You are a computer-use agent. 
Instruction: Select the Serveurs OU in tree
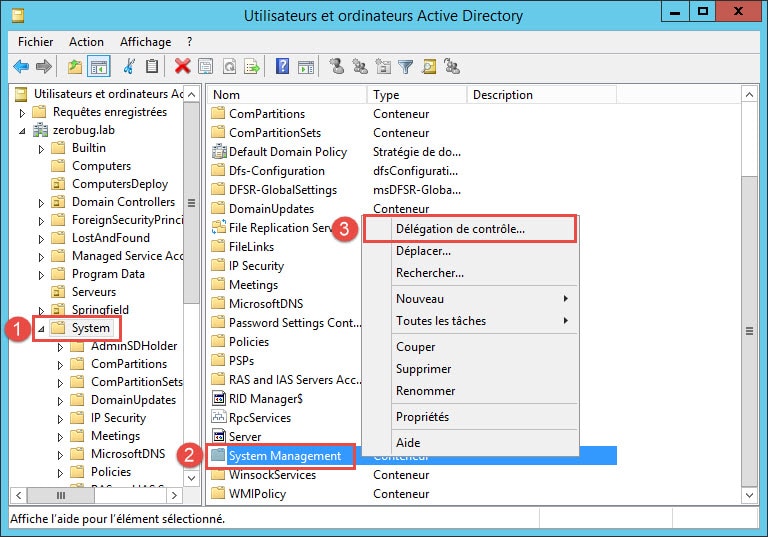(94, 292)
